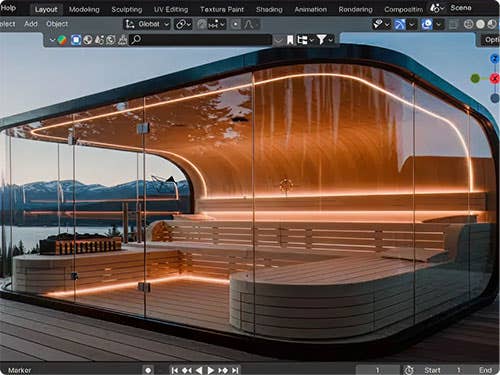The image size is (500, 375).
Task: Switch to the Sculpting workspace tab
Action: [x=127, y=10]
